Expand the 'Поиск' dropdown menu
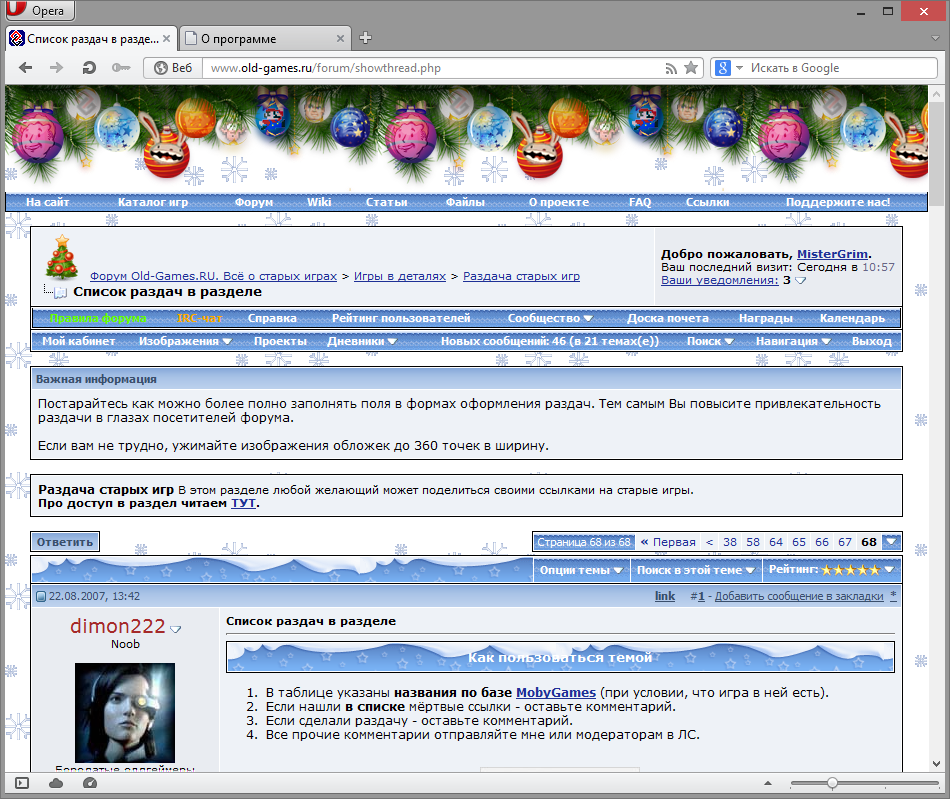950x799 pixels. 710,341
